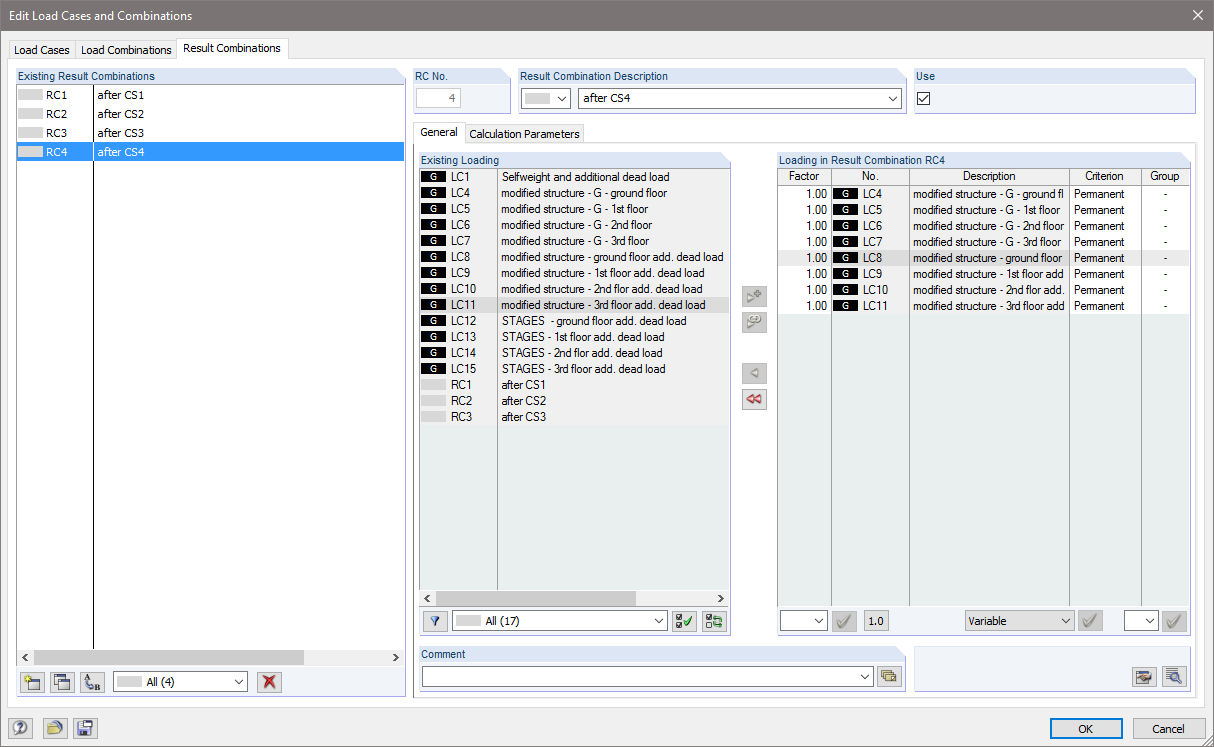1214x747 pixels.
Task: Select RC2 after CS2 in existing combinations
Action: coord(210,114)
